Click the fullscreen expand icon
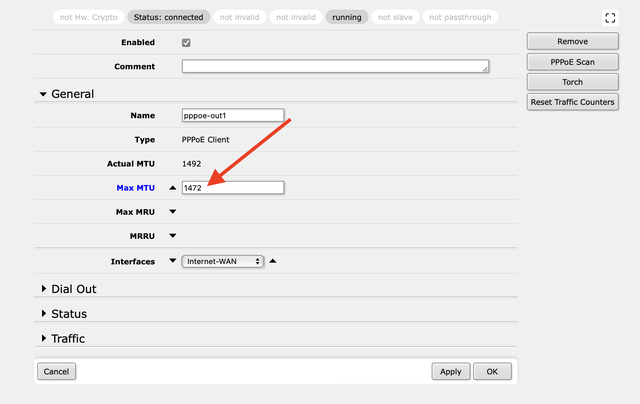 [610, 18]
